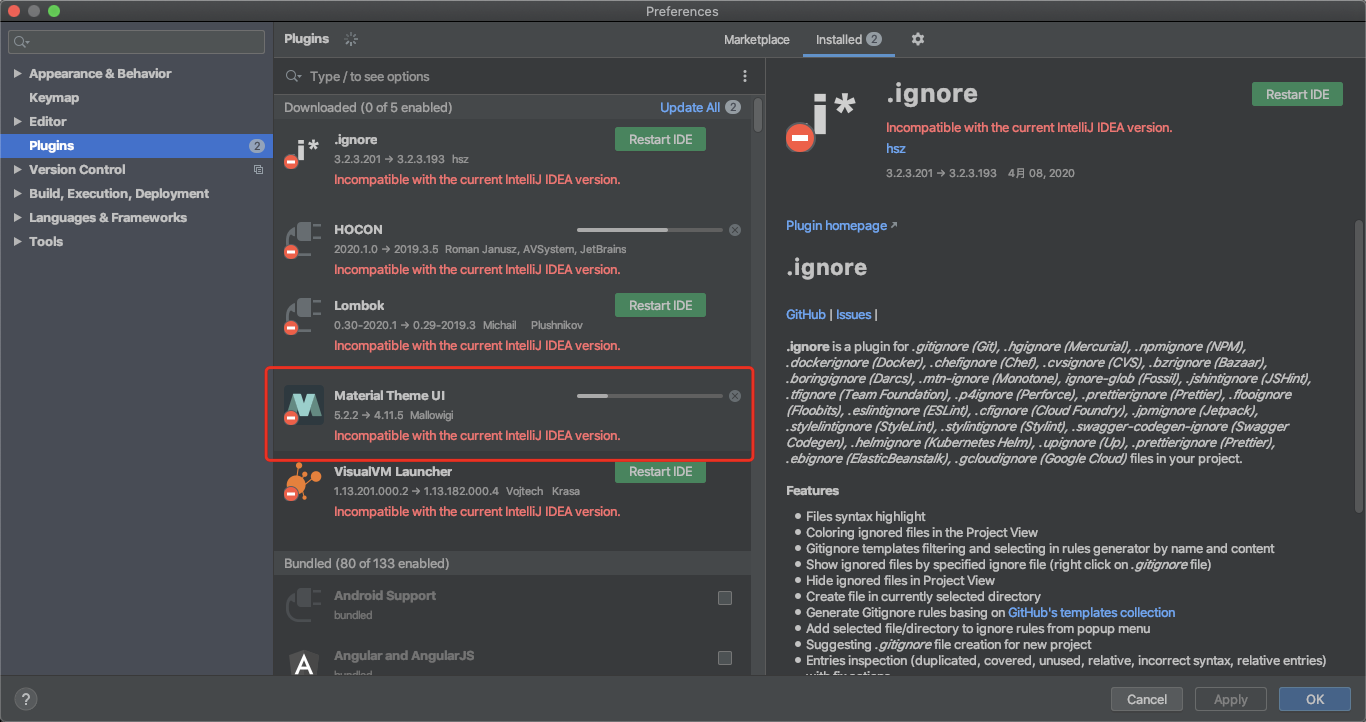Select the VisualVM Launcher plugin name

point(393,471)
